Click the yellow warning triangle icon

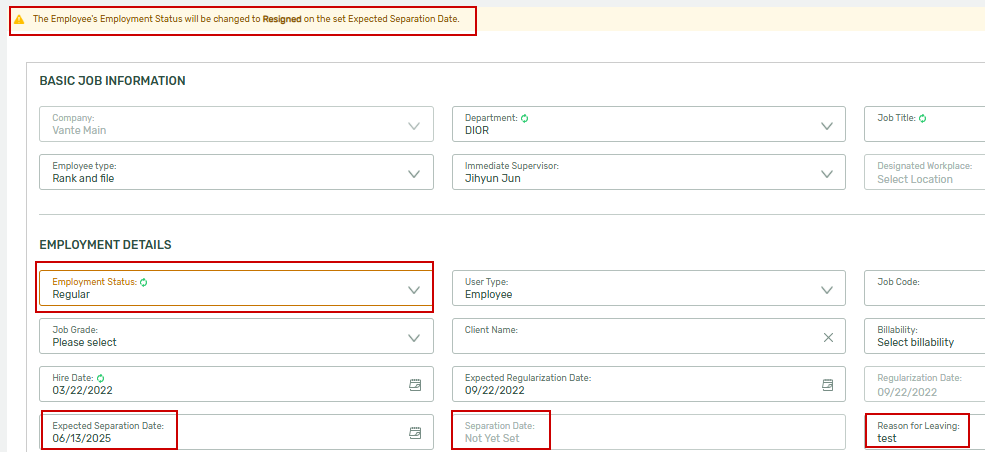19,19
